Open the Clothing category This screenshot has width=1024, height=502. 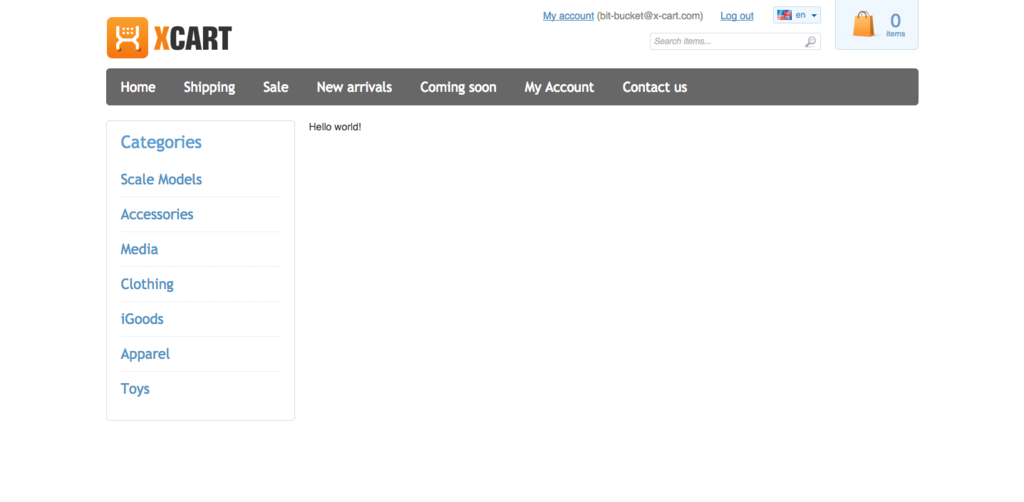pyautogui.click(x=147, y=285)
